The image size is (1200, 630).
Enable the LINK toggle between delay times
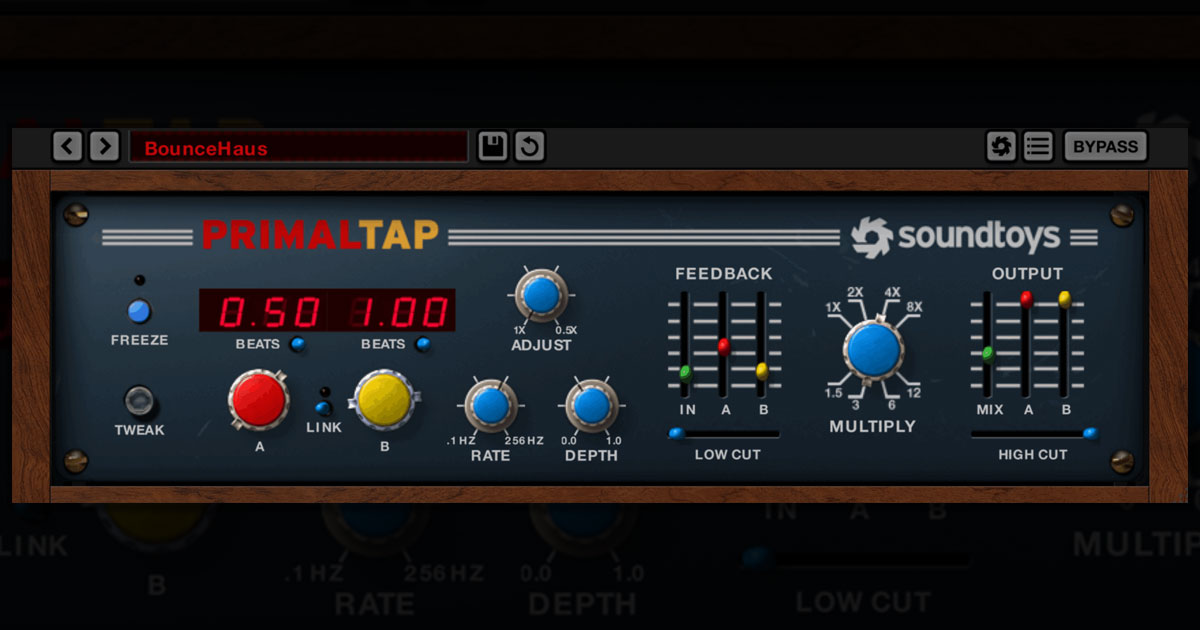[322, 407]
